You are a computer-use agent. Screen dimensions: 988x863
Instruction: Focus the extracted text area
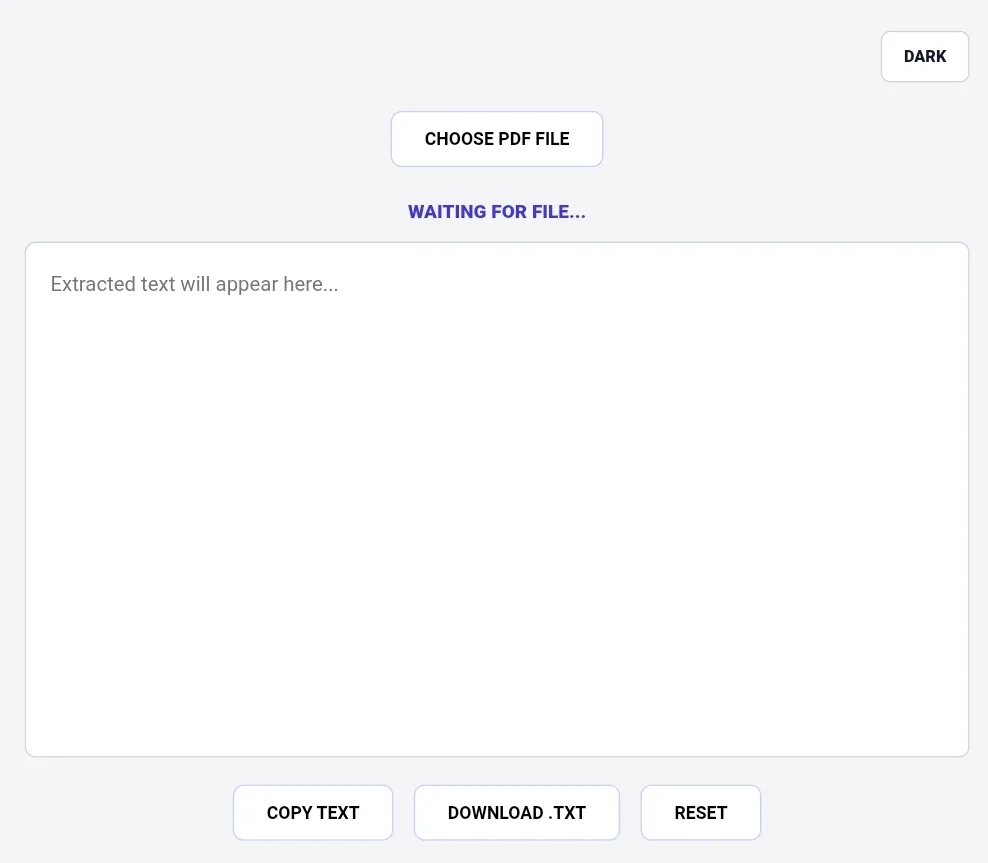click(497, 500)
